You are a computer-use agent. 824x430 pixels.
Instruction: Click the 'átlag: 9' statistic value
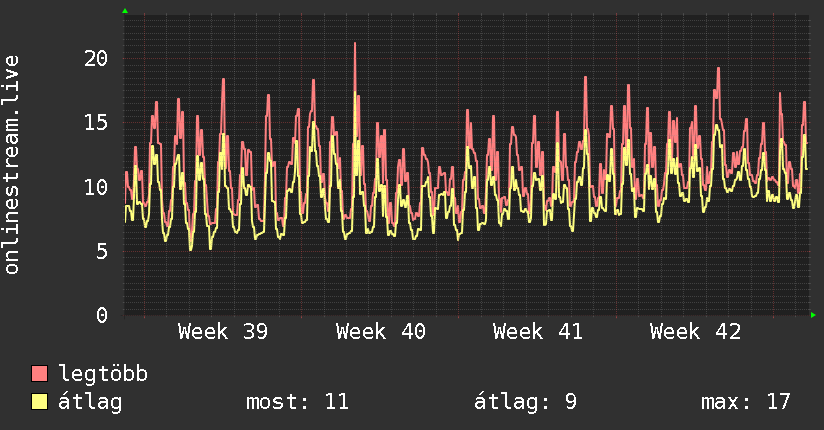(x=526, y=402)
